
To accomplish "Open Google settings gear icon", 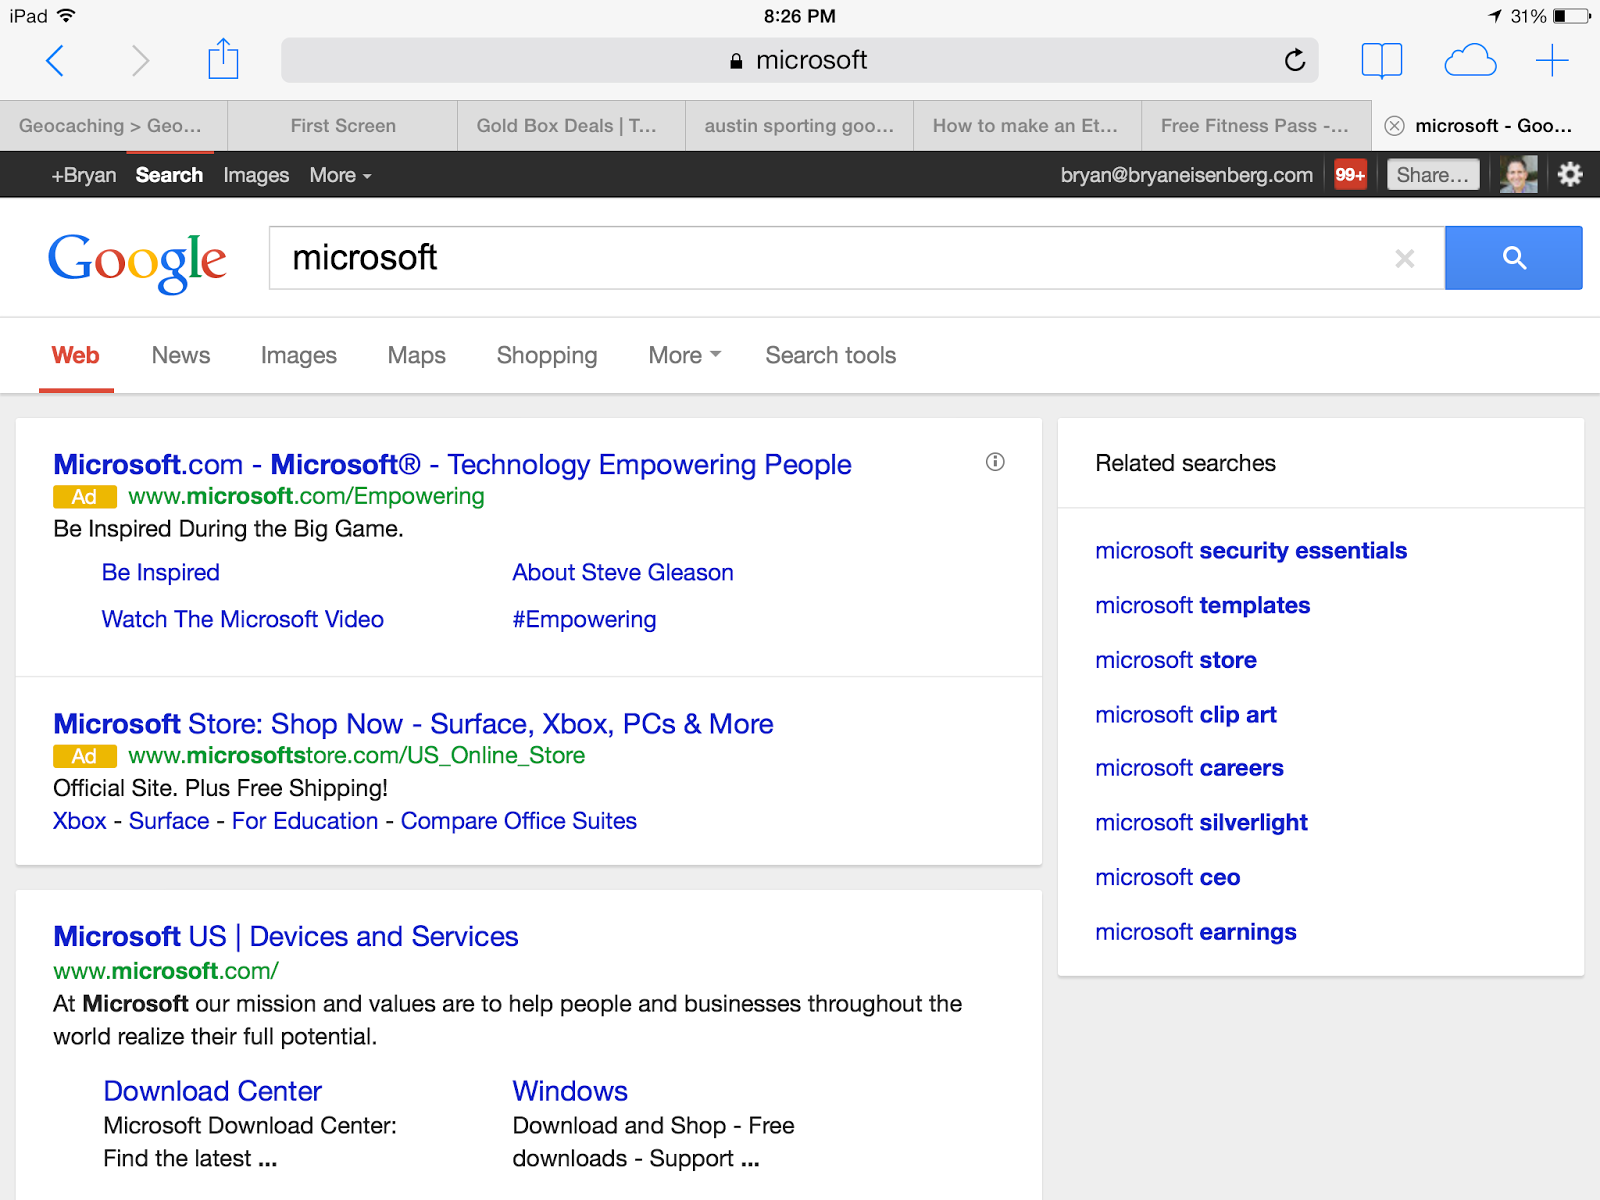I will tap(1569, 175).
